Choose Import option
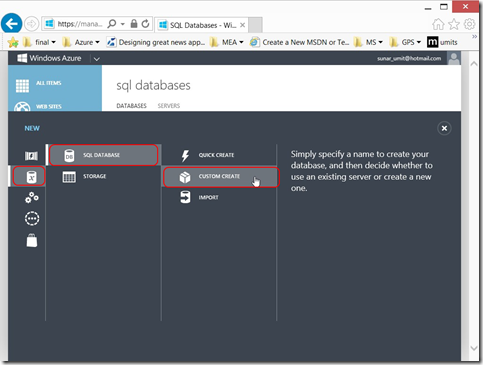This screenshot has height=365, width=483. (x=219, y=197)
